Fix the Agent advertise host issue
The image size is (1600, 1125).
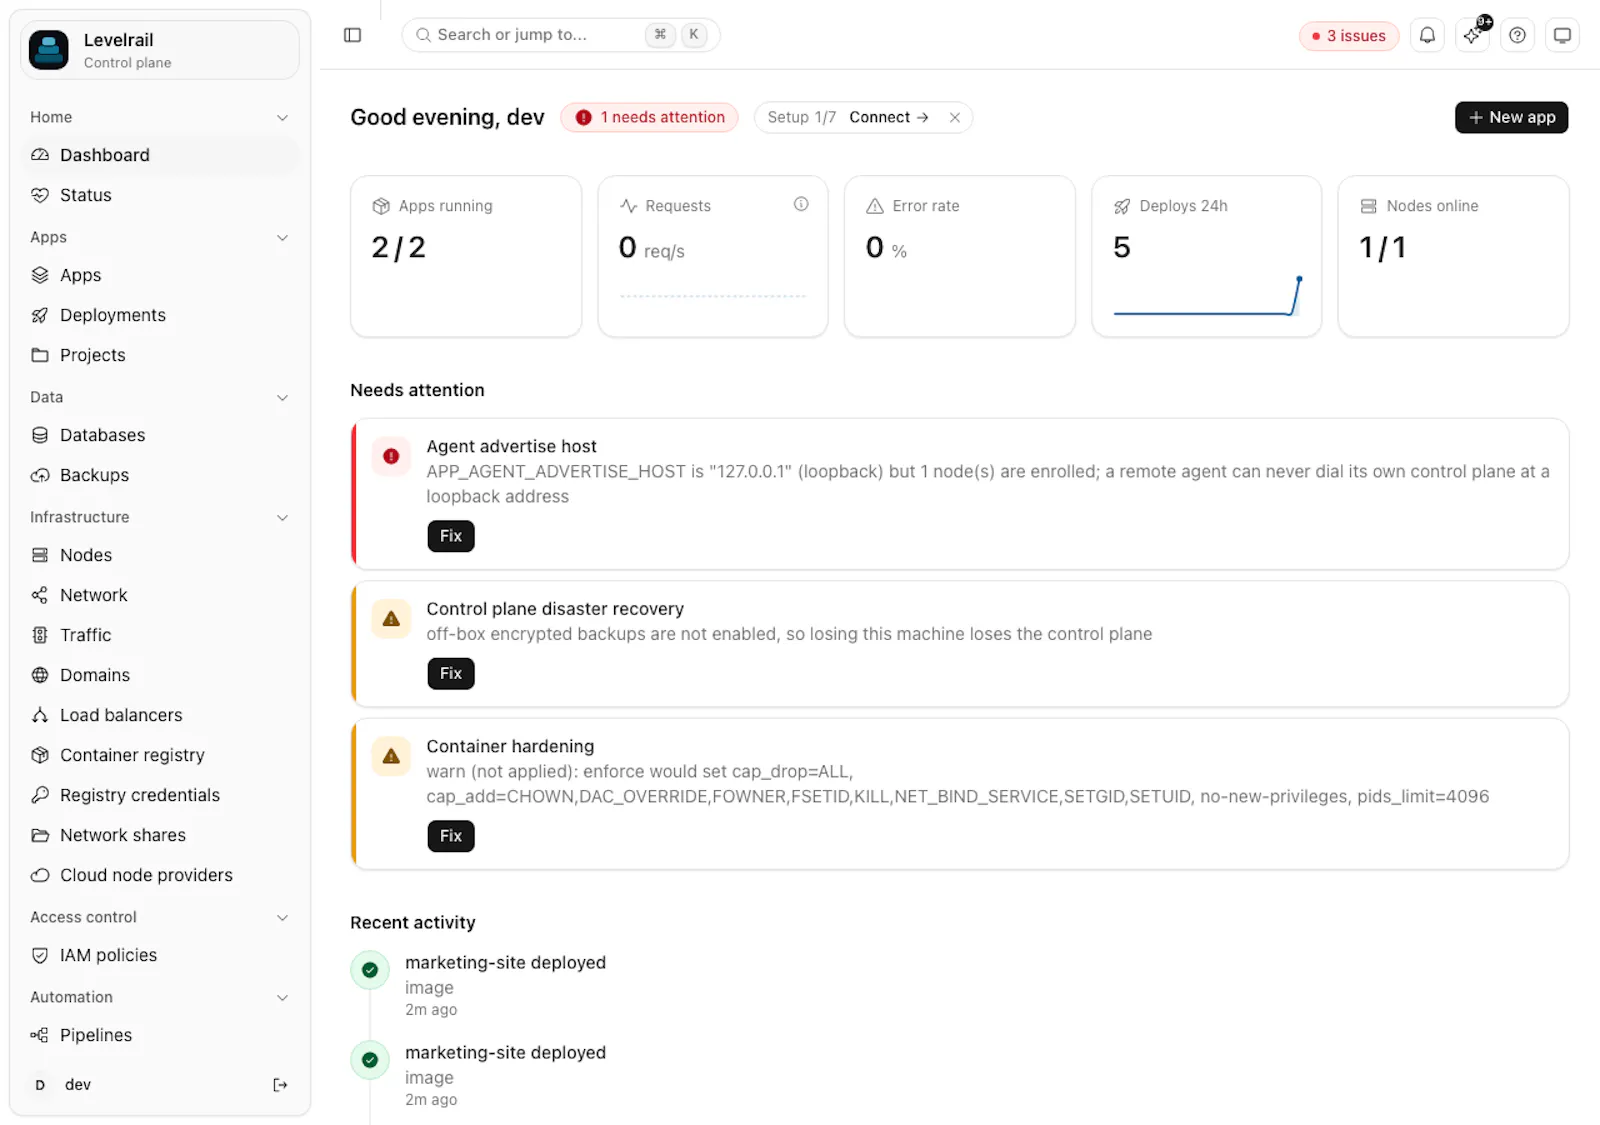pyautogui.click(x=451, y=536)
